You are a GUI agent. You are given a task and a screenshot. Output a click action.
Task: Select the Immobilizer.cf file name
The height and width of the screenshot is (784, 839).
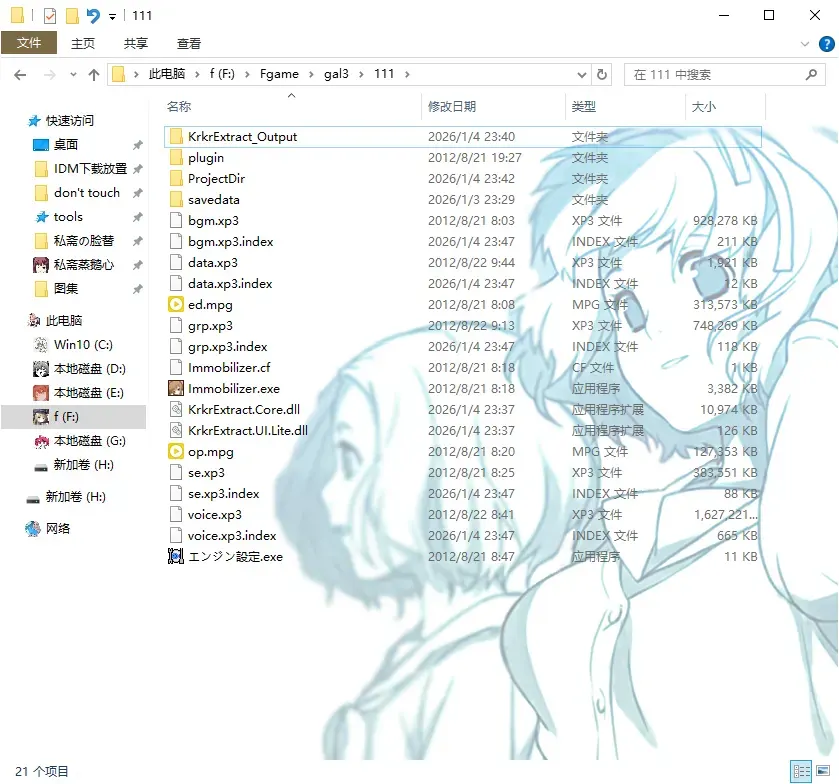coord(229,368)
